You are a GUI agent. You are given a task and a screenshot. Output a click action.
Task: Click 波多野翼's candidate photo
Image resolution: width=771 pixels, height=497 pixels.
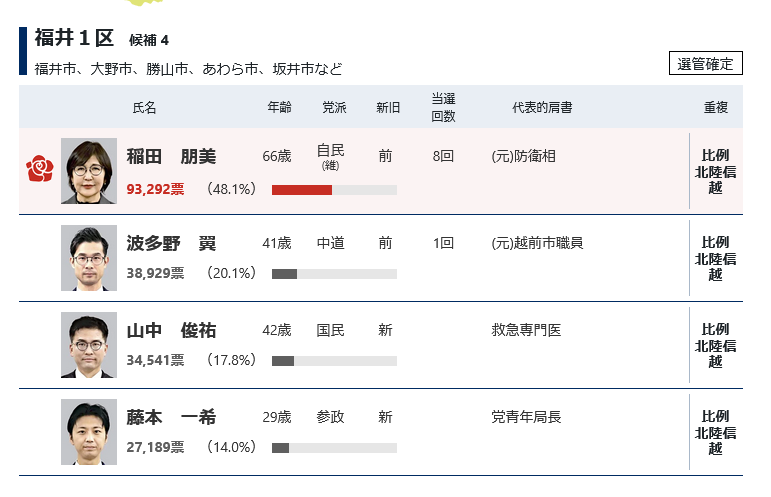tap(89, 258)
